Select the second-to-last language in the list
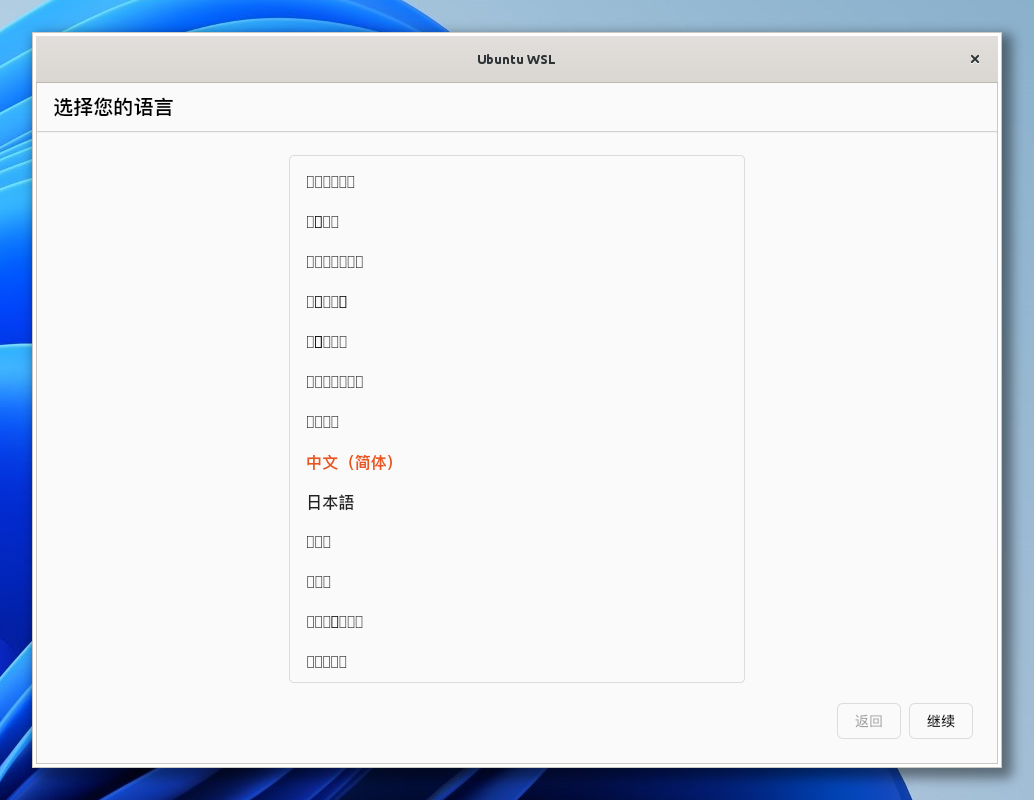Screen dimensions: 1034x800 click(335, 622)
